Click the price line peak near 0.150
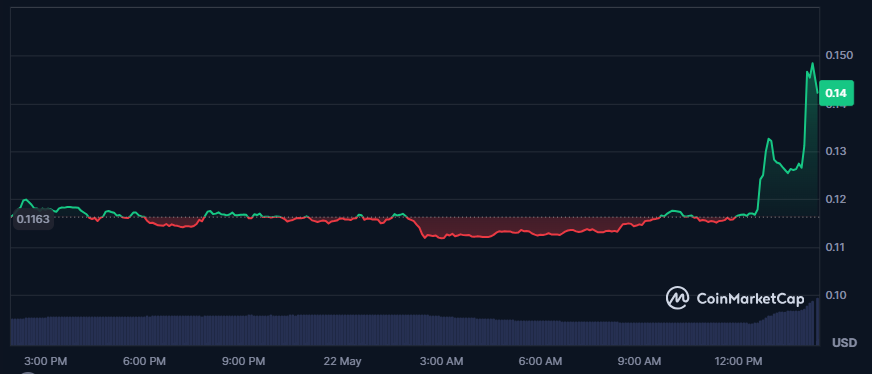This screenshot has height=374, width=872. [x=812, y=63]
